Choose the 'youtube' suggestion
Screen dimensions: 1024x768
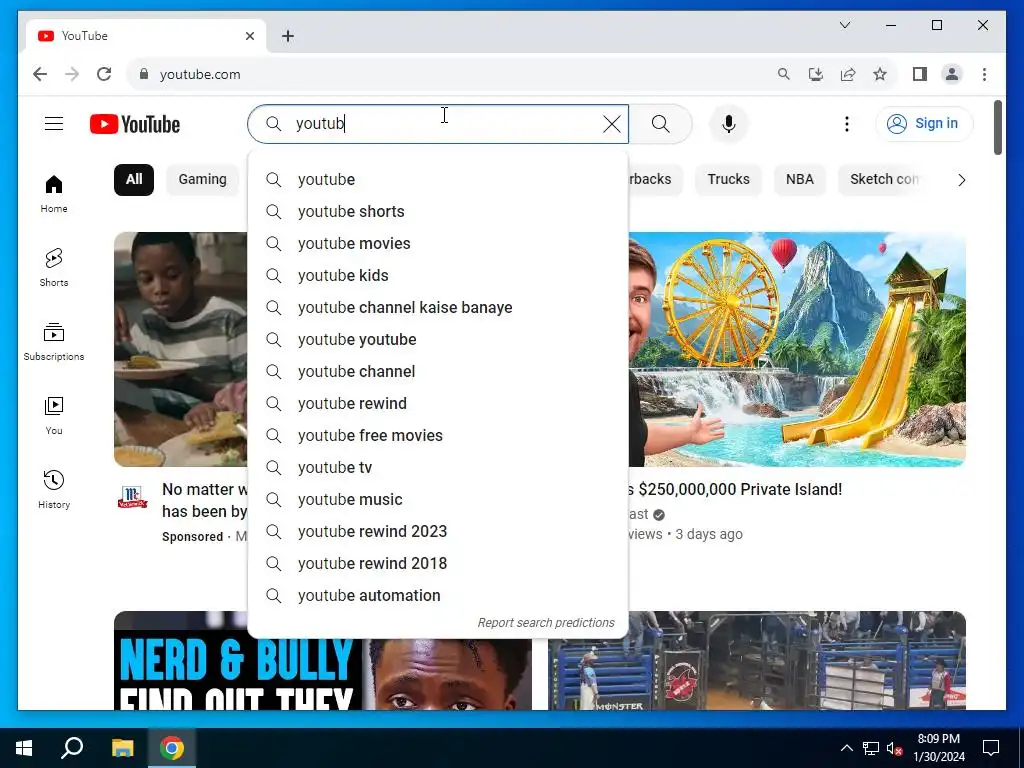click(x=438, y=180)
